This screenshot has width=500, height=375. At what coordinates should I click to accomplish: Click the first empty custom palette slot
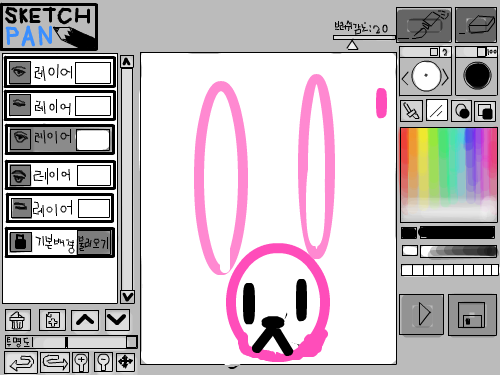pos(407,270)
